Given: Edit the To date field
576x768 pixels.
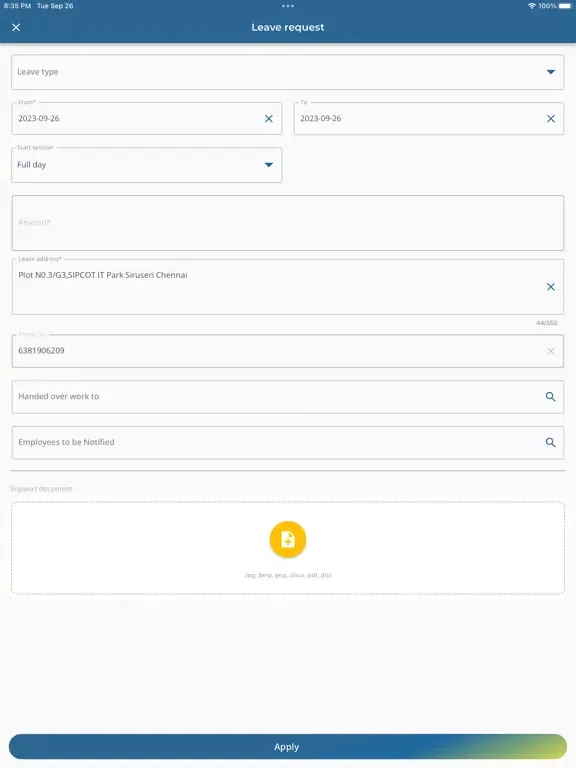Looking at the screenshot, I should pyautogui.click(x=429, y=119).
